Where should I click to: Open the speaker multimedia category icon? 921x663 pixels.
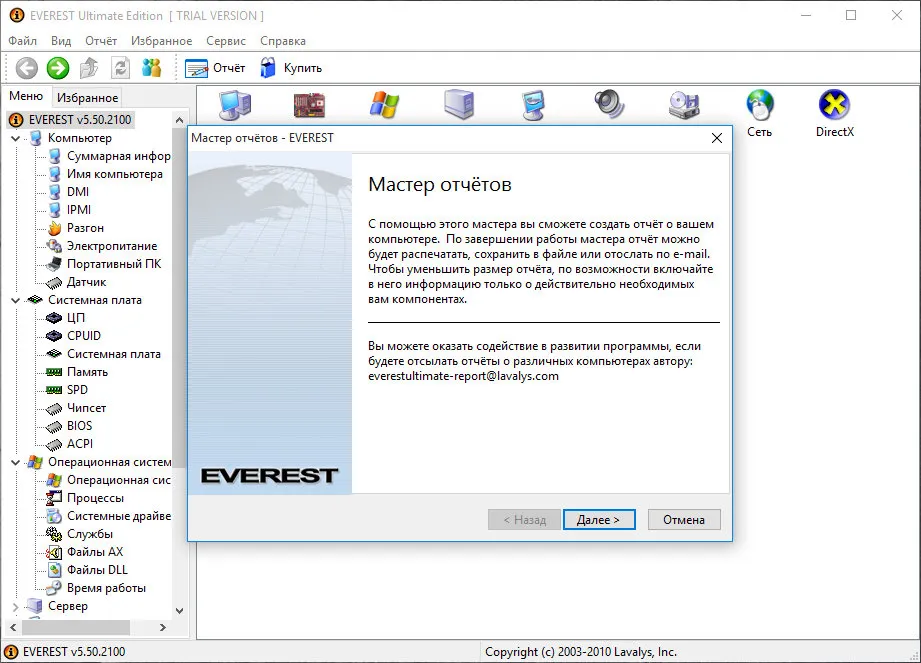tap(609, 106)
